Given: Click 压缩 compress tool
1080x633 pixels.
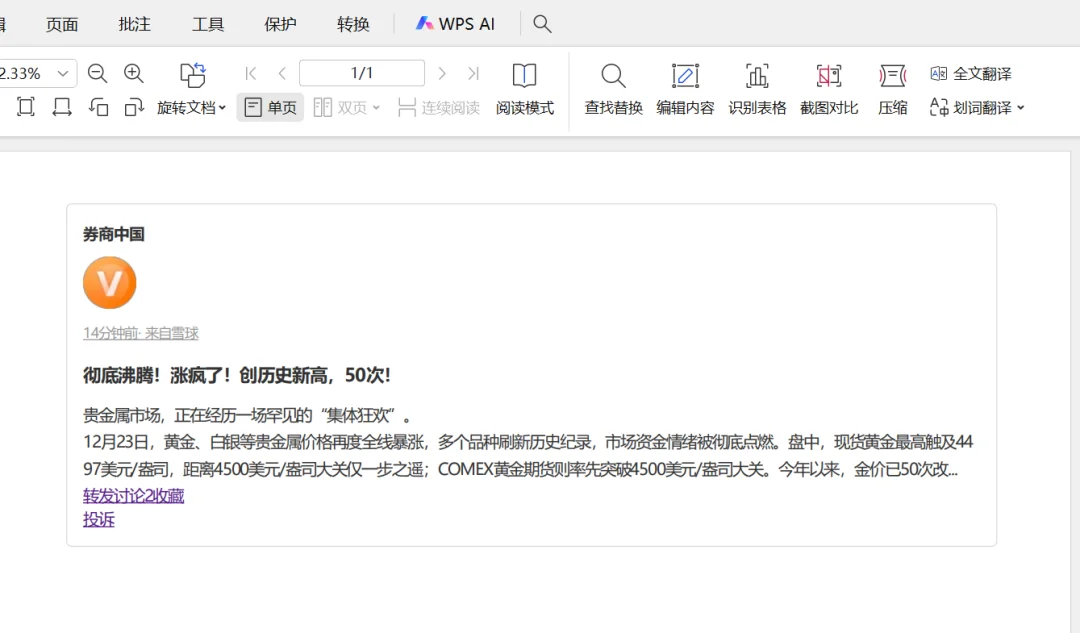Looking at the screenshot, I should point(893,90).
